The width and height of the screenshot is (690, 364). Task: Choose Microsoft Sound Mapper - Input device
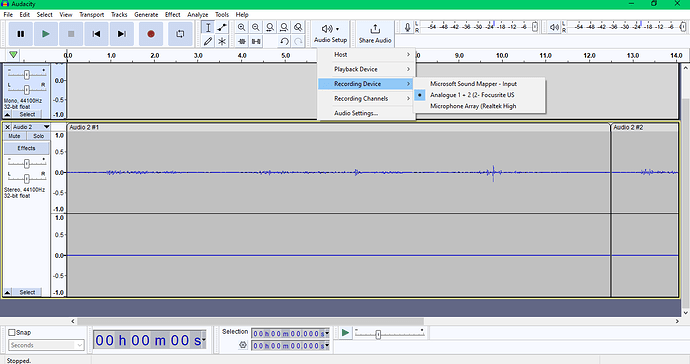(x=480, y=84)
